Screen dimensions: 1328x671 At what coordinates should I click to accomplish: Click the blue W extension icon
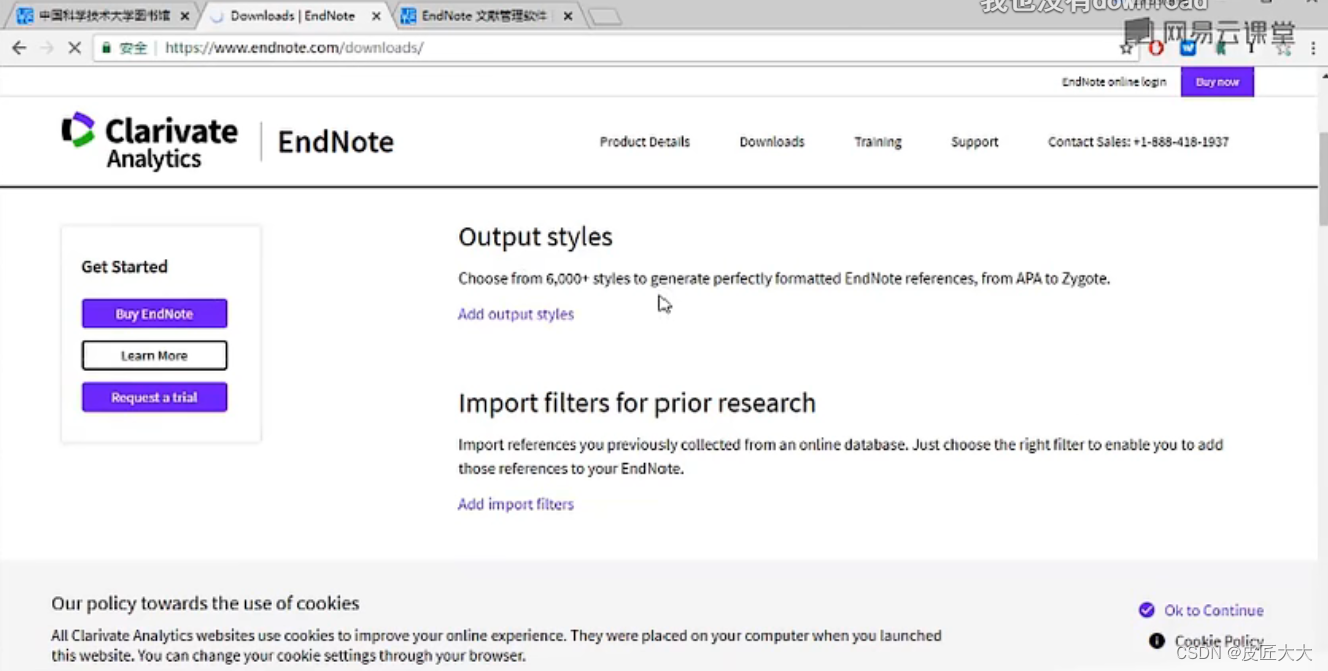1187,47
